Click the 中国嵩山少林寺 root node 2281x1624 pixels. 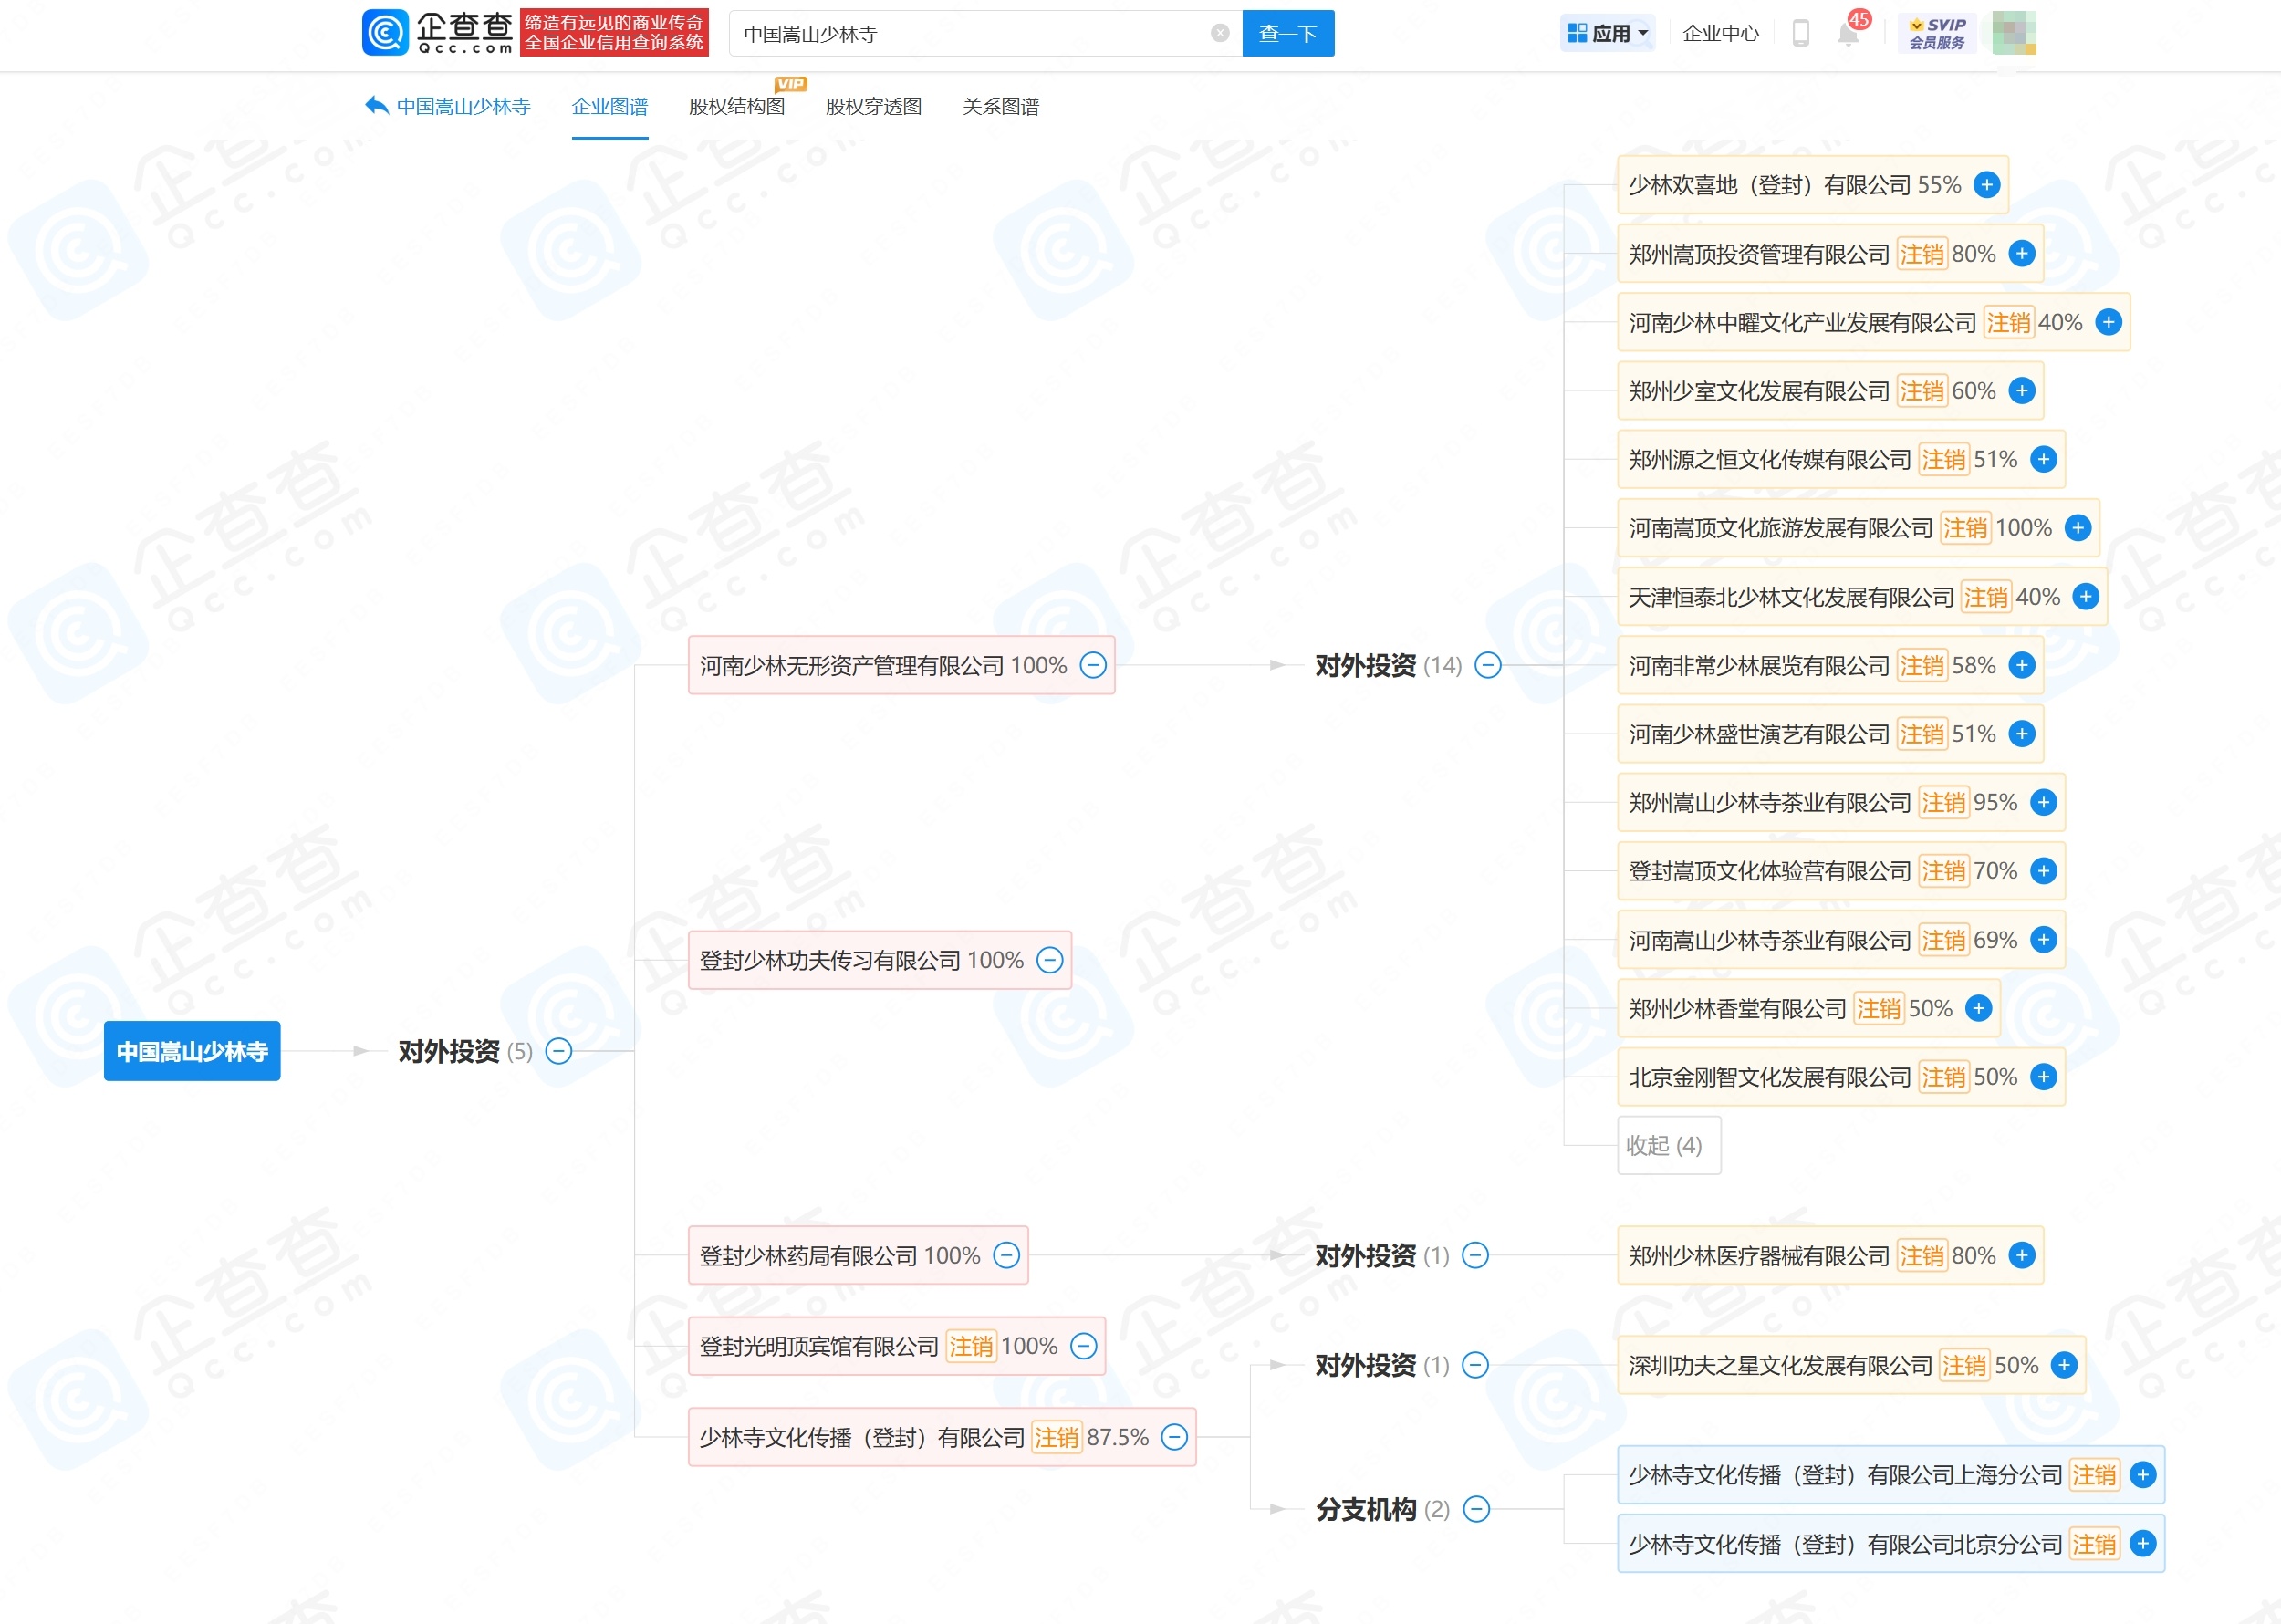tap(192, 1051)
